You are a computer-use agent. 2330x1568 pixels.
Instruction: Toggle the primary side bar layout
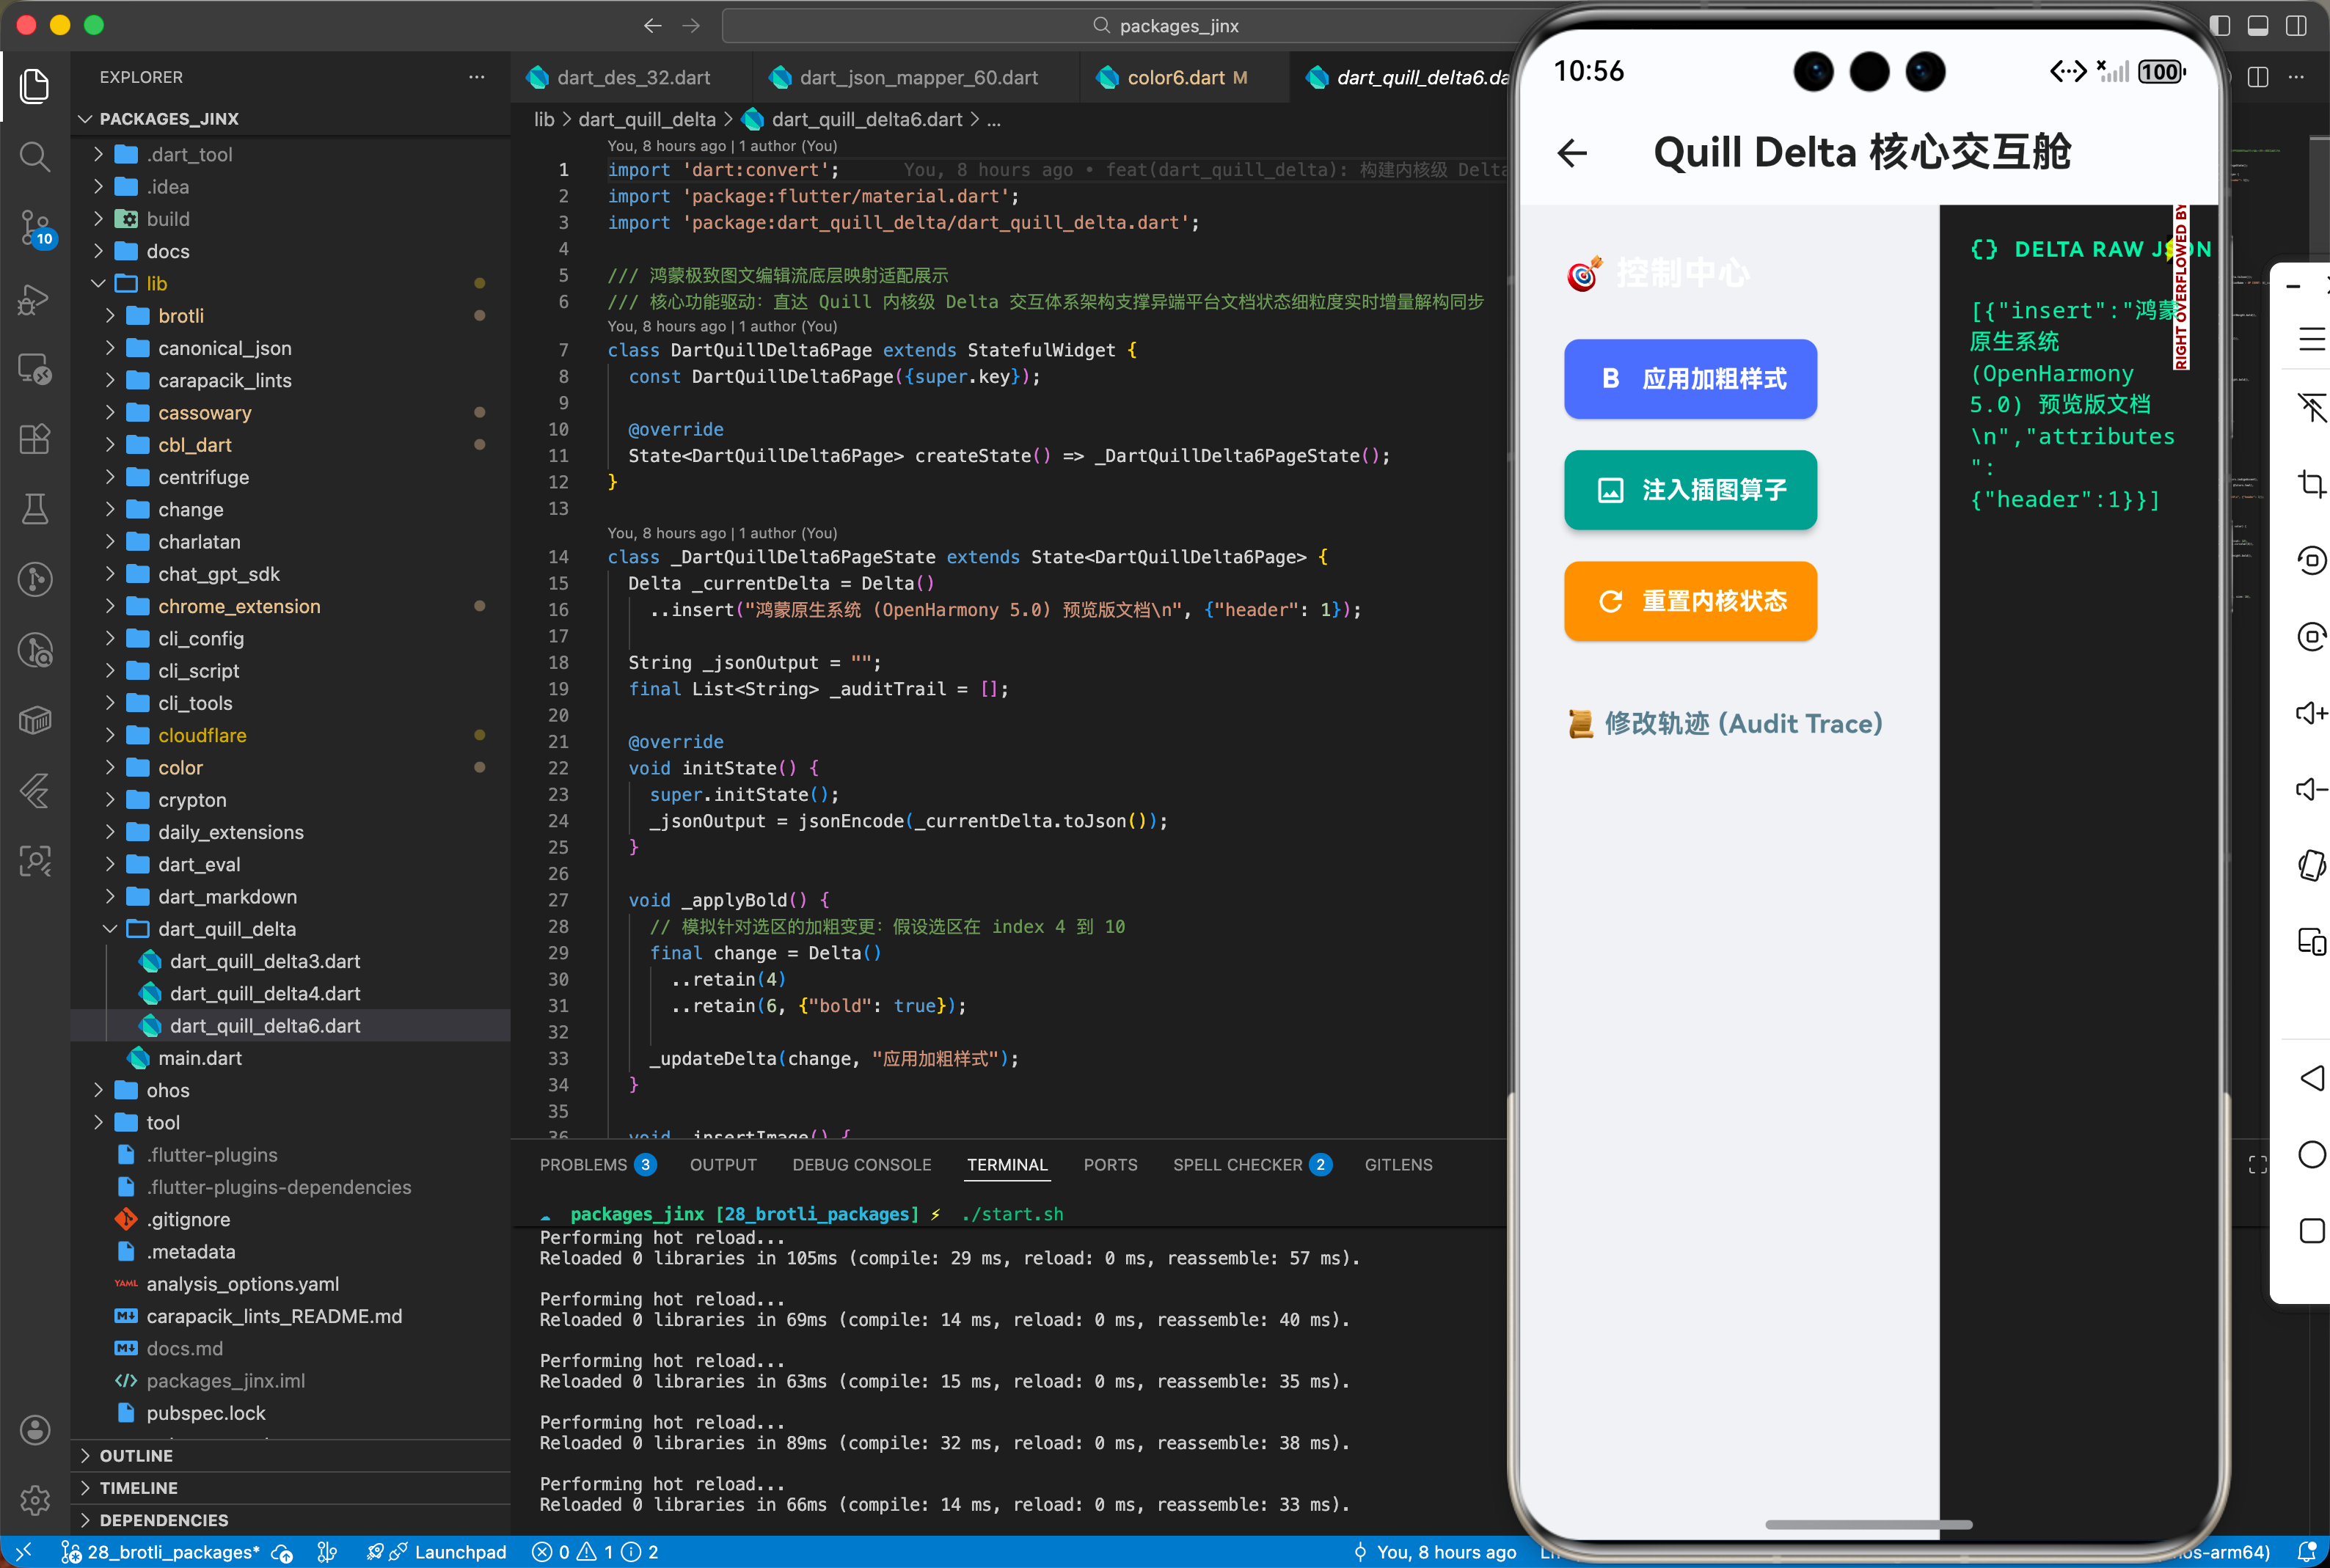point(2219,26)
